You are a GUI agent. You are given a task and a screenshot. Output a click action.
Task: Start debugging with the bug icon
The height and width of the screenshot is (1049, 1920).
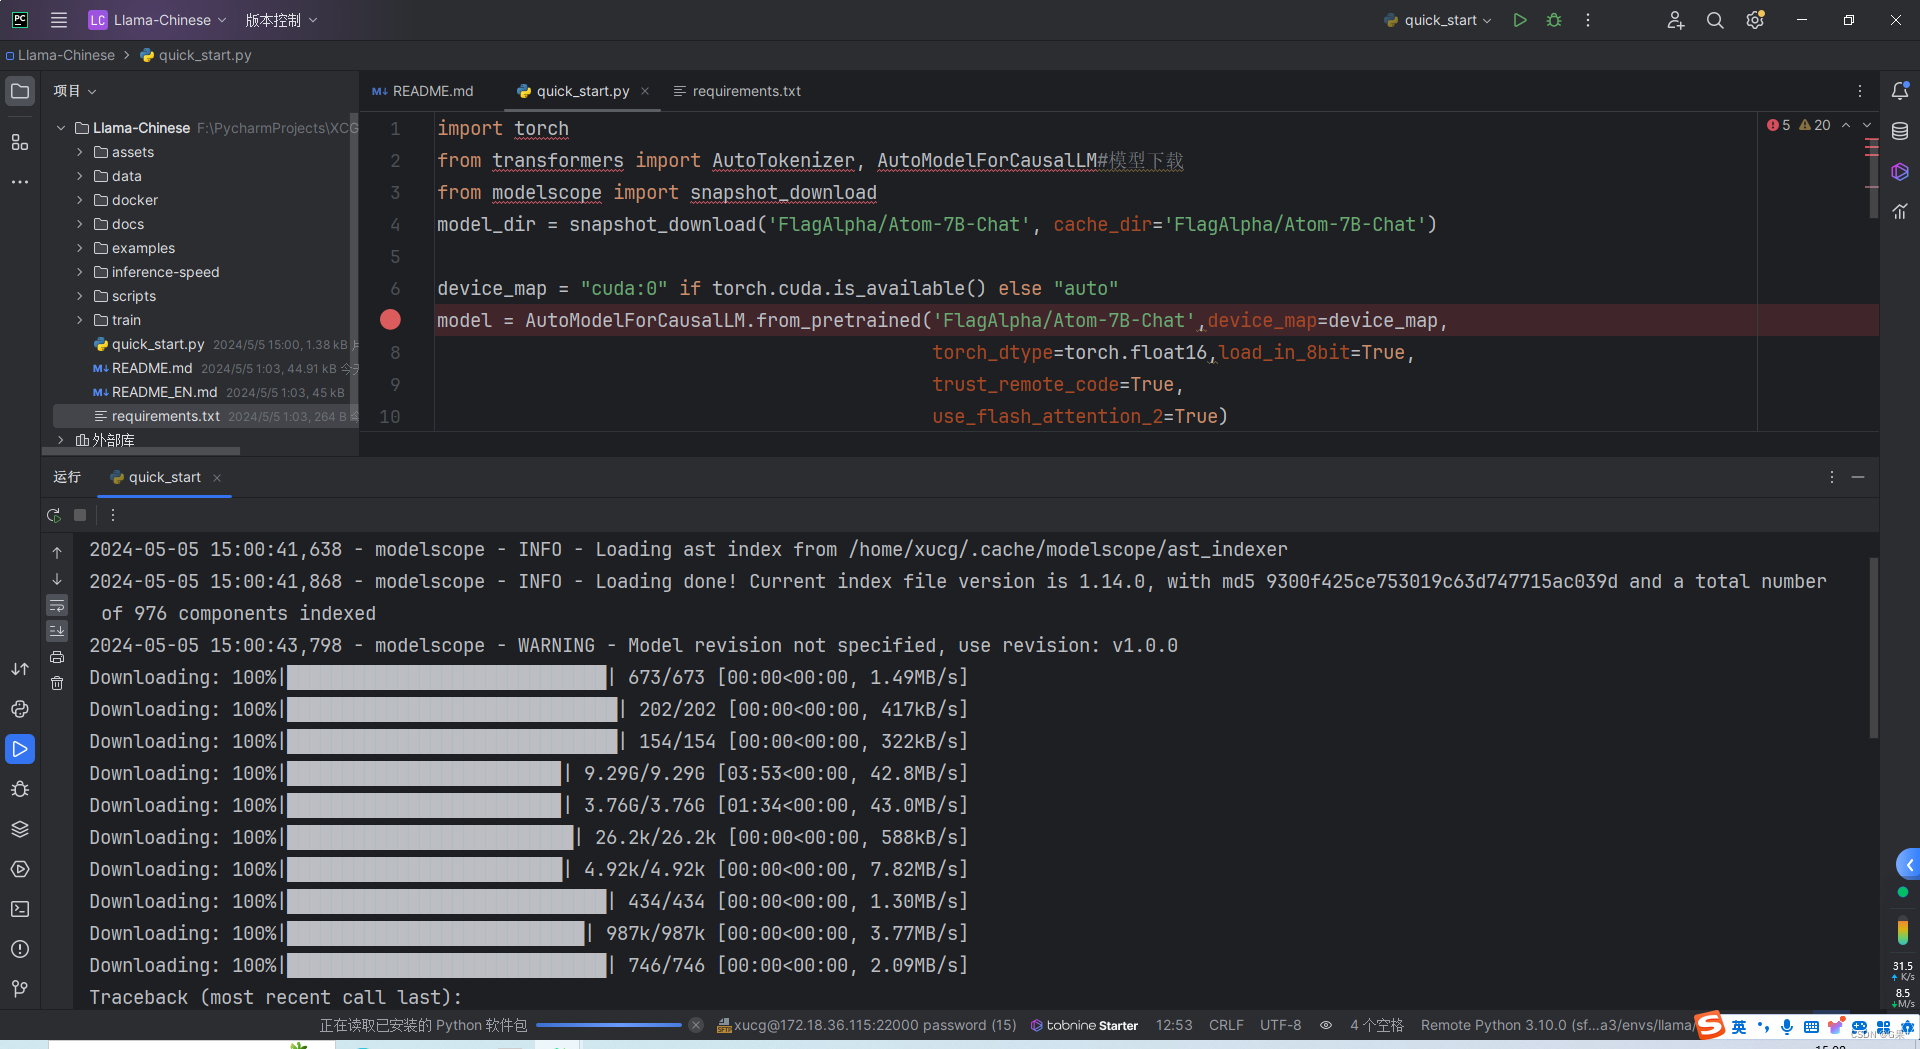click(x=1554, y=20)
